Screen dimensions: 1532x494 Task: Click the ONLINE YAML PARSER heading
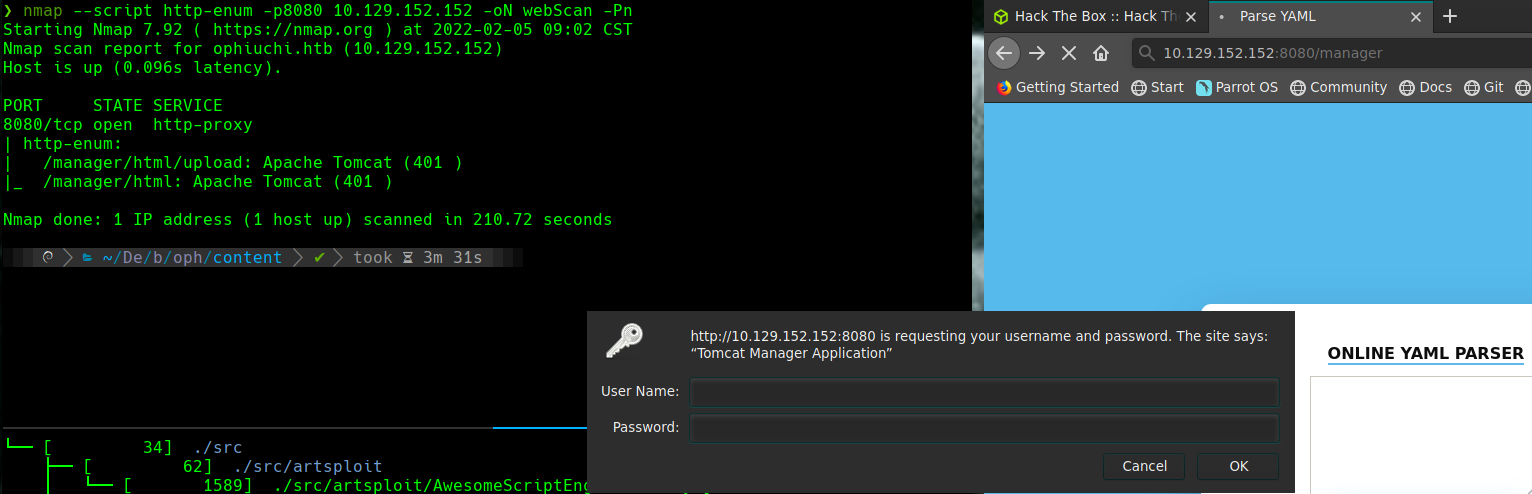[x=1425, y=353]
